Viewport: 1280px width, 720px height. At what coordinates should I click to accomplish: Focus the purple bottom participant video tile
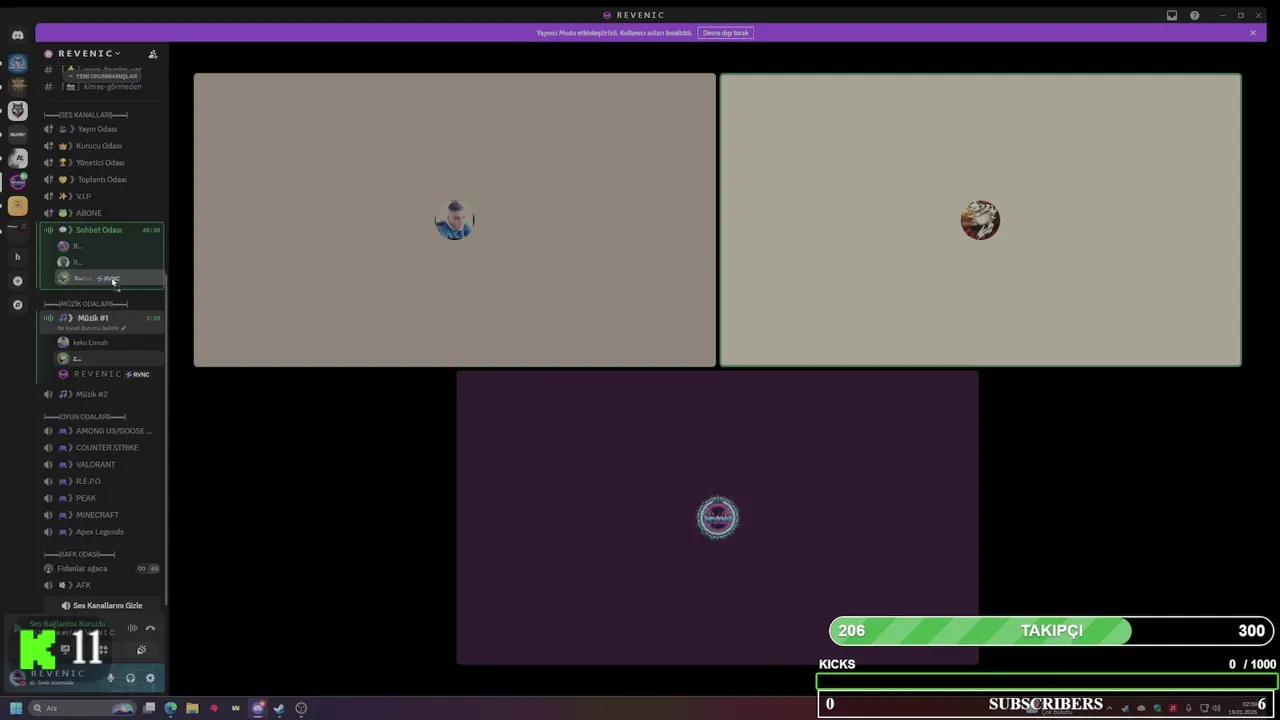pyautogui.click(x=717, y=517)
